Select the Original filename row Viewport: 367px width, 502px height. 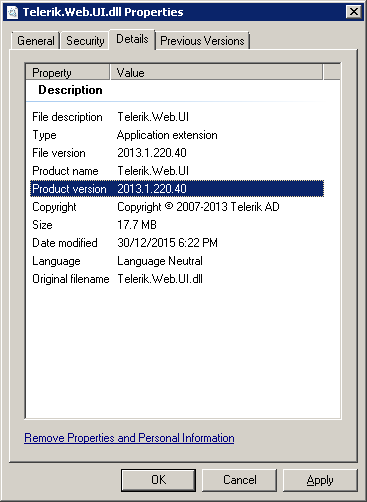click(177, 279)
